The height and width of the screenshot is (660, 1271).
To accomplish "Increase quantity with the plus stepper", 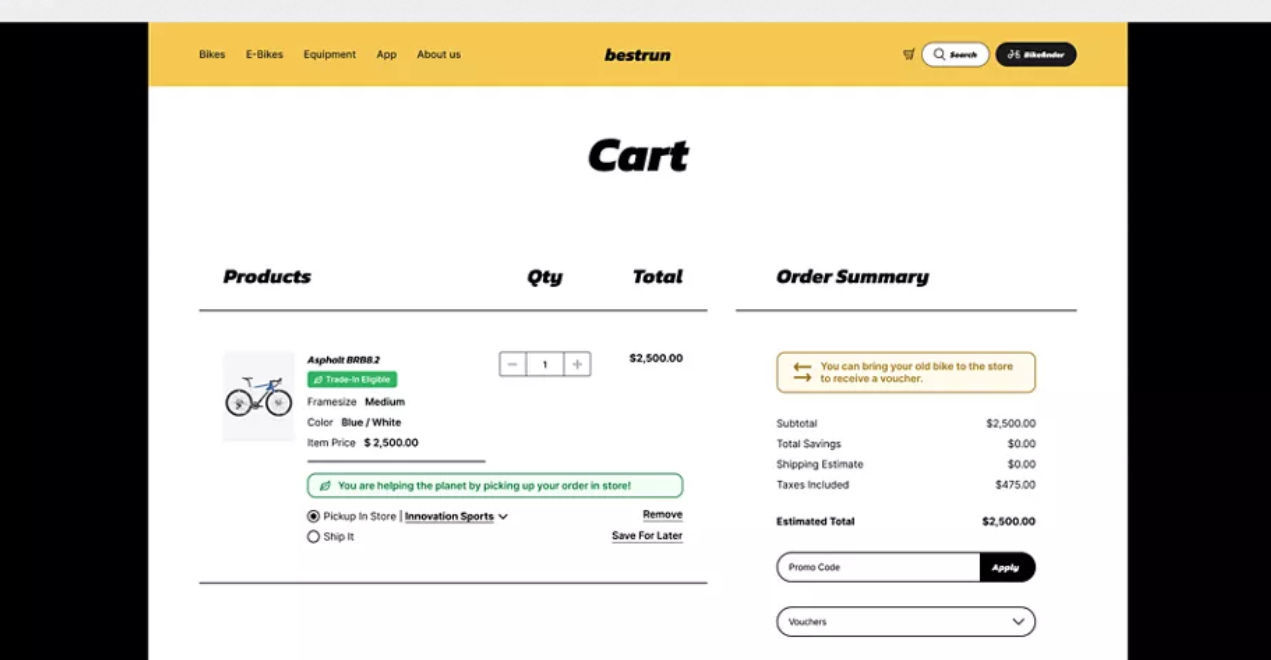I will coord(576,364).
